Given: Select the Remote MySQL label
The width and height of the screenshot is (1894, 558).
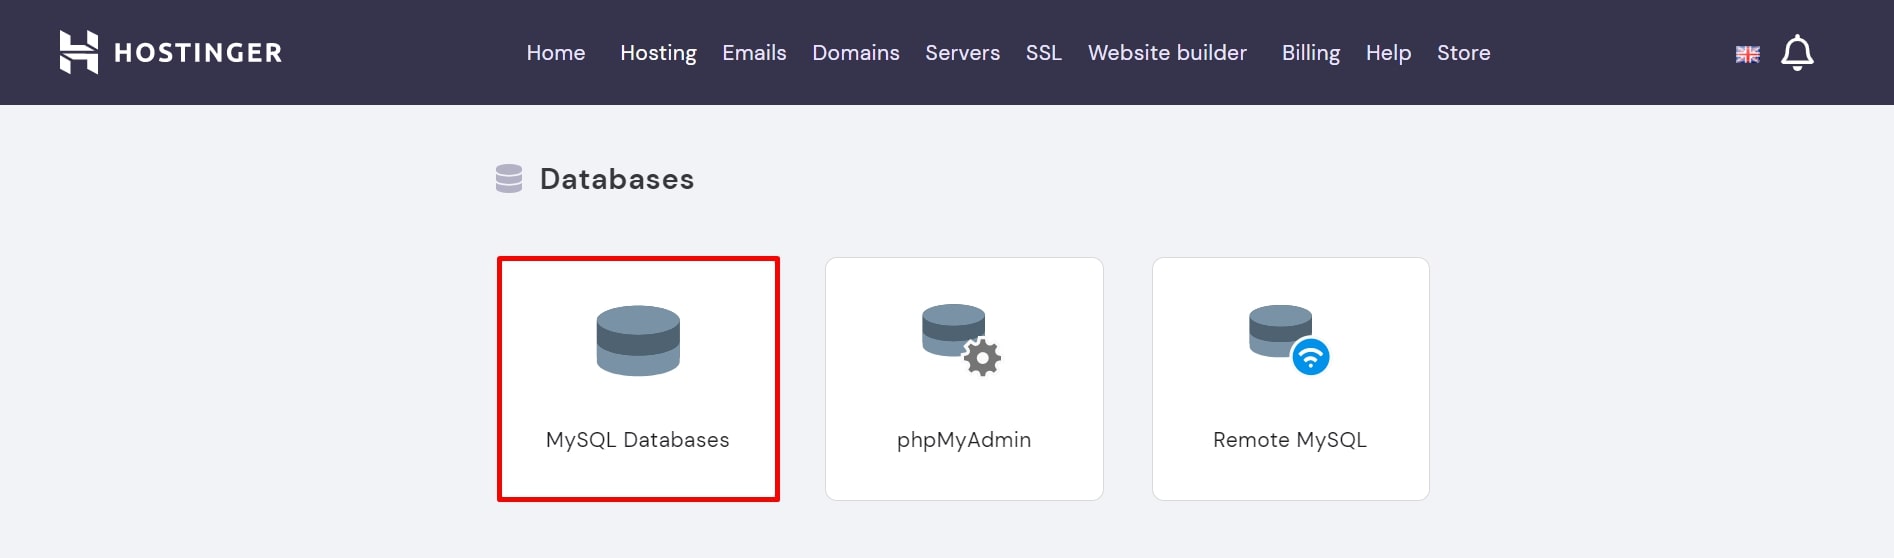Looking at the screenshot, I should [x=1290, y=440].
